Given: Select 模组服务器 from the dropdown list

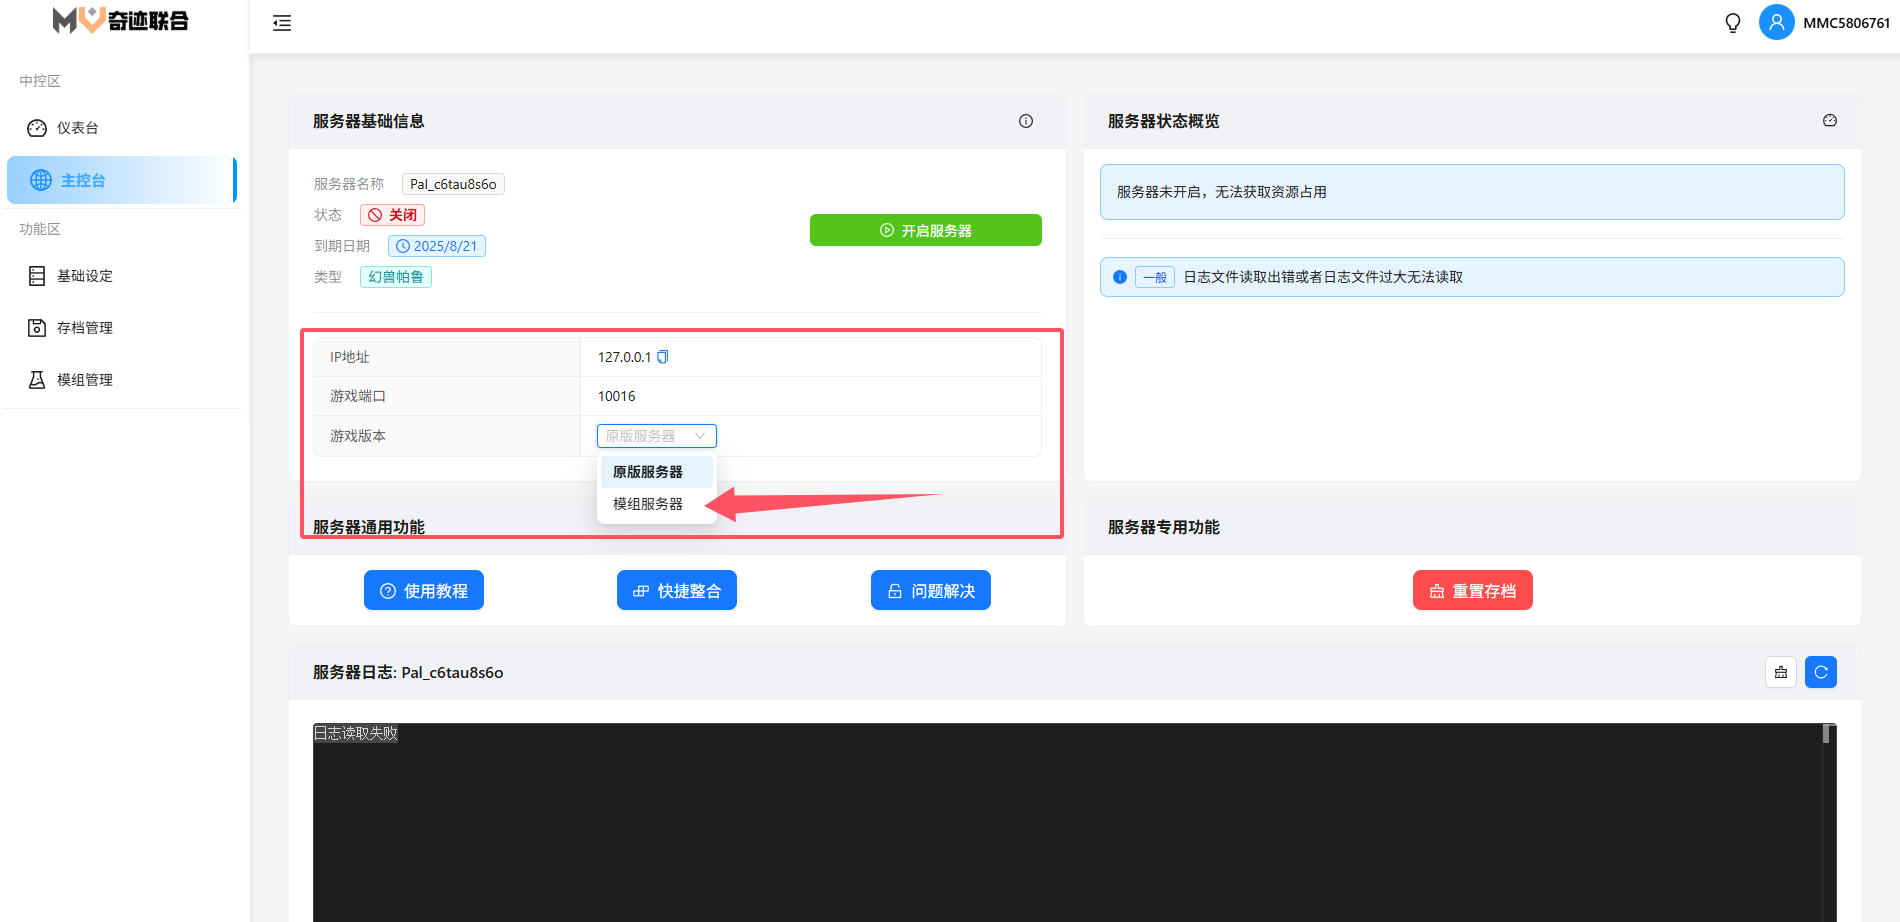Looking at the screenshot, I should coord(648,504).
